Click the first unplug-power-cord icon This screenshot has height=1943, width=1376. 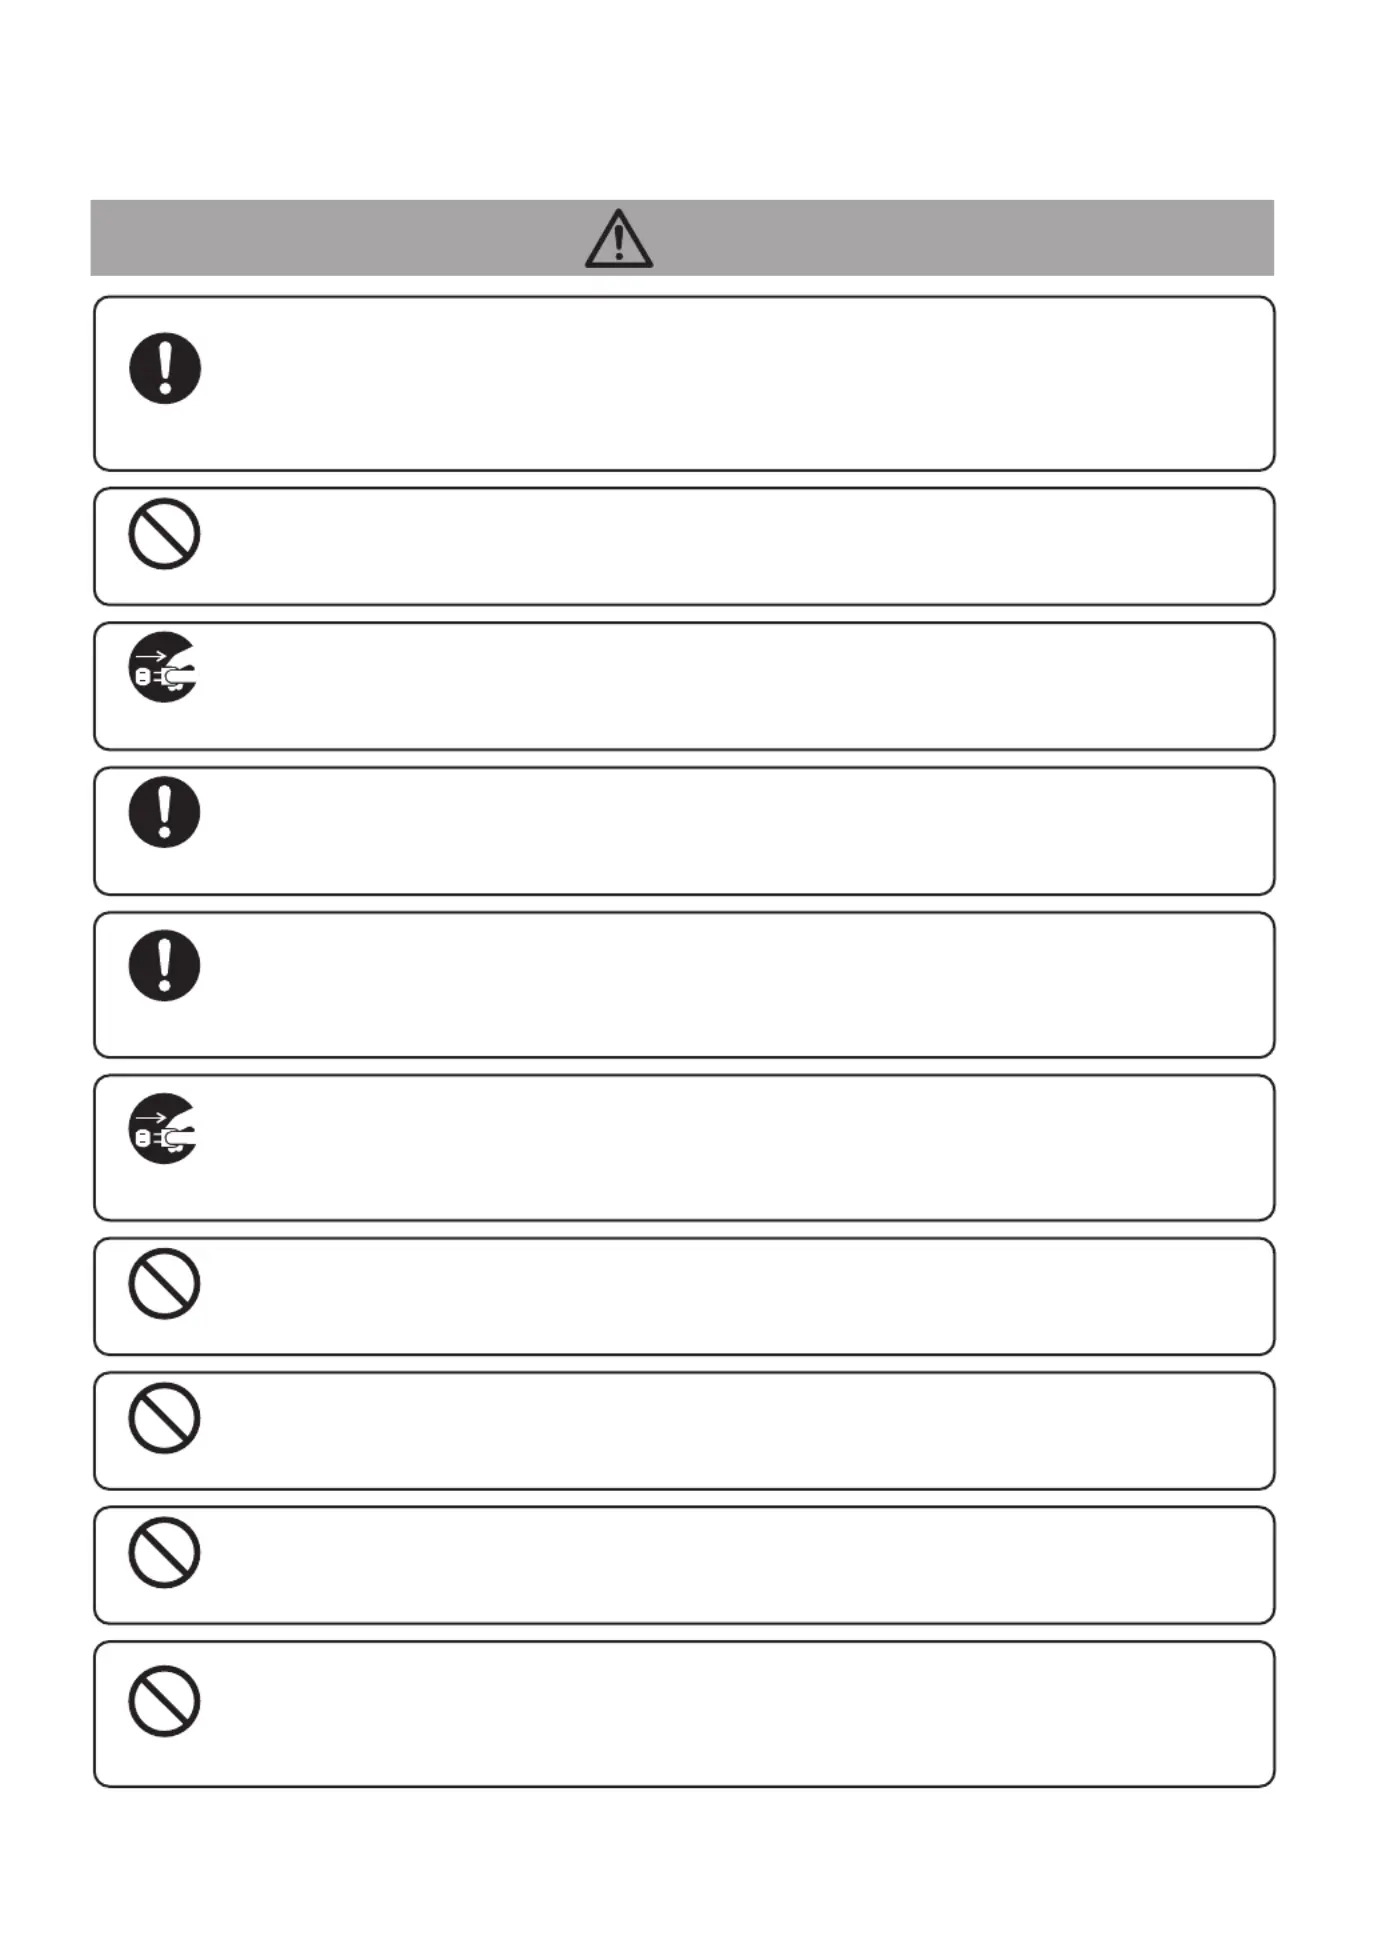pyautogui.click(x=163, y=667)
